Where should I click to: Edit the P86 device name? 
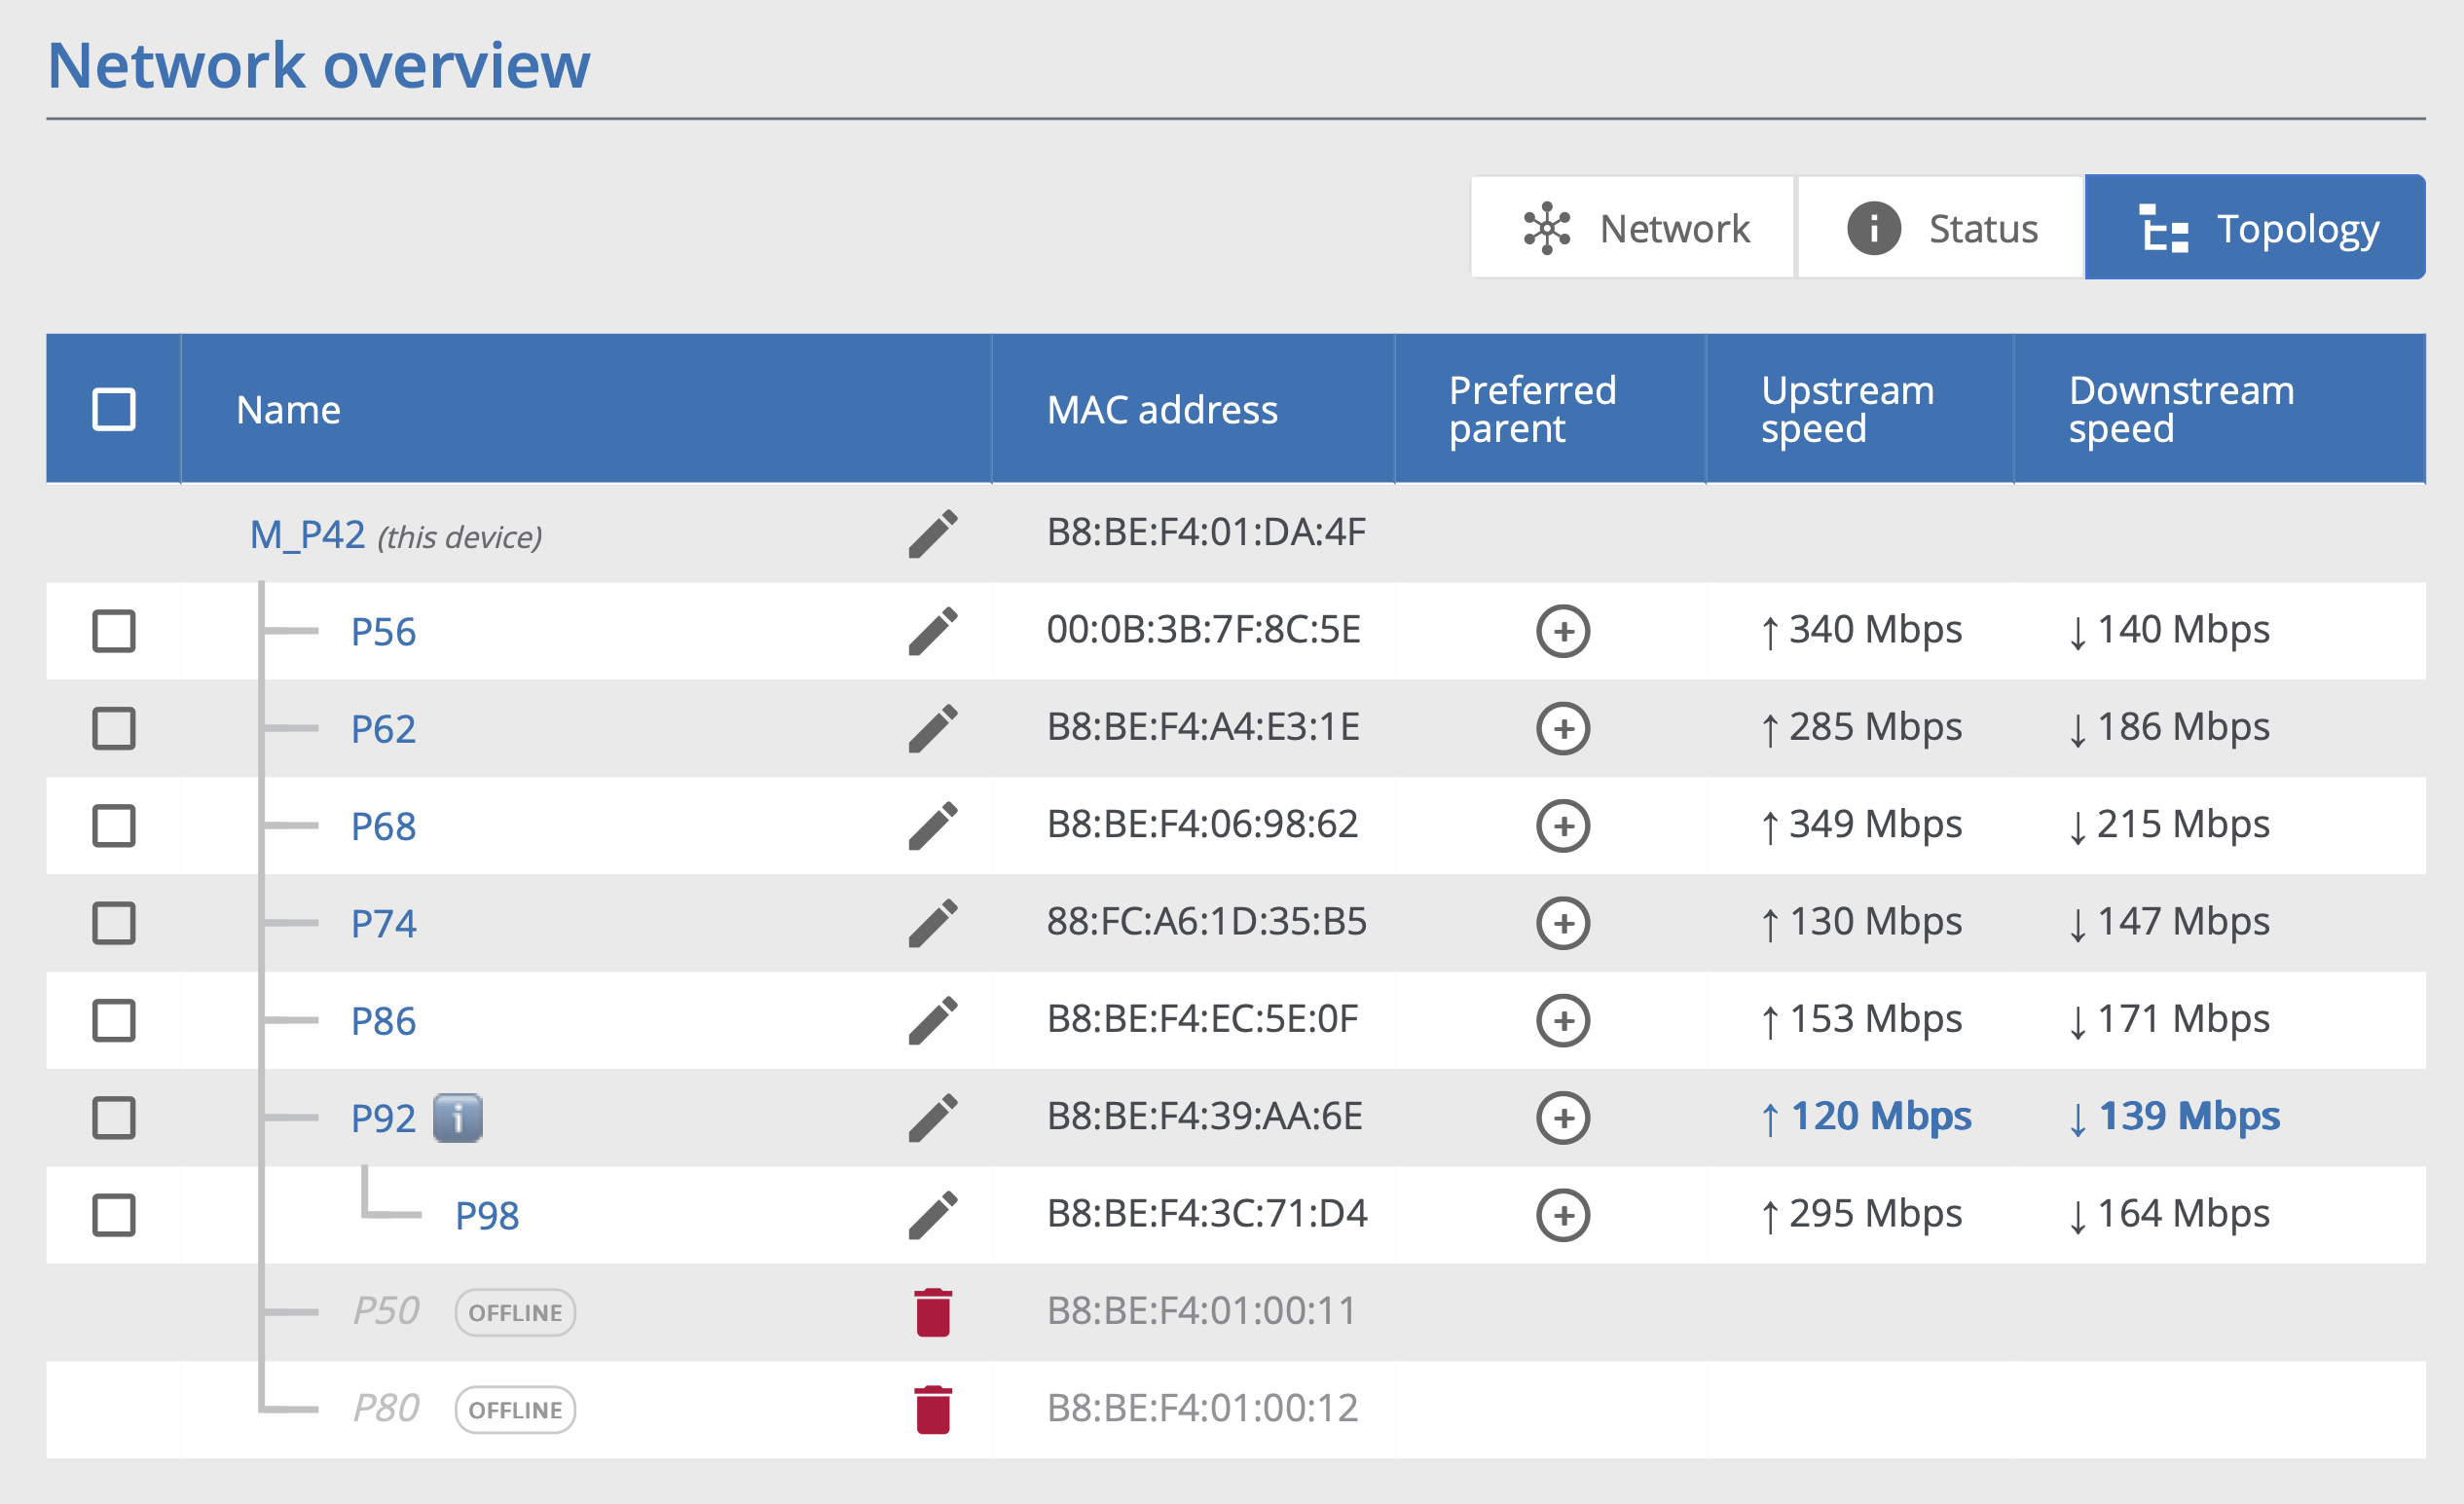933,1020
